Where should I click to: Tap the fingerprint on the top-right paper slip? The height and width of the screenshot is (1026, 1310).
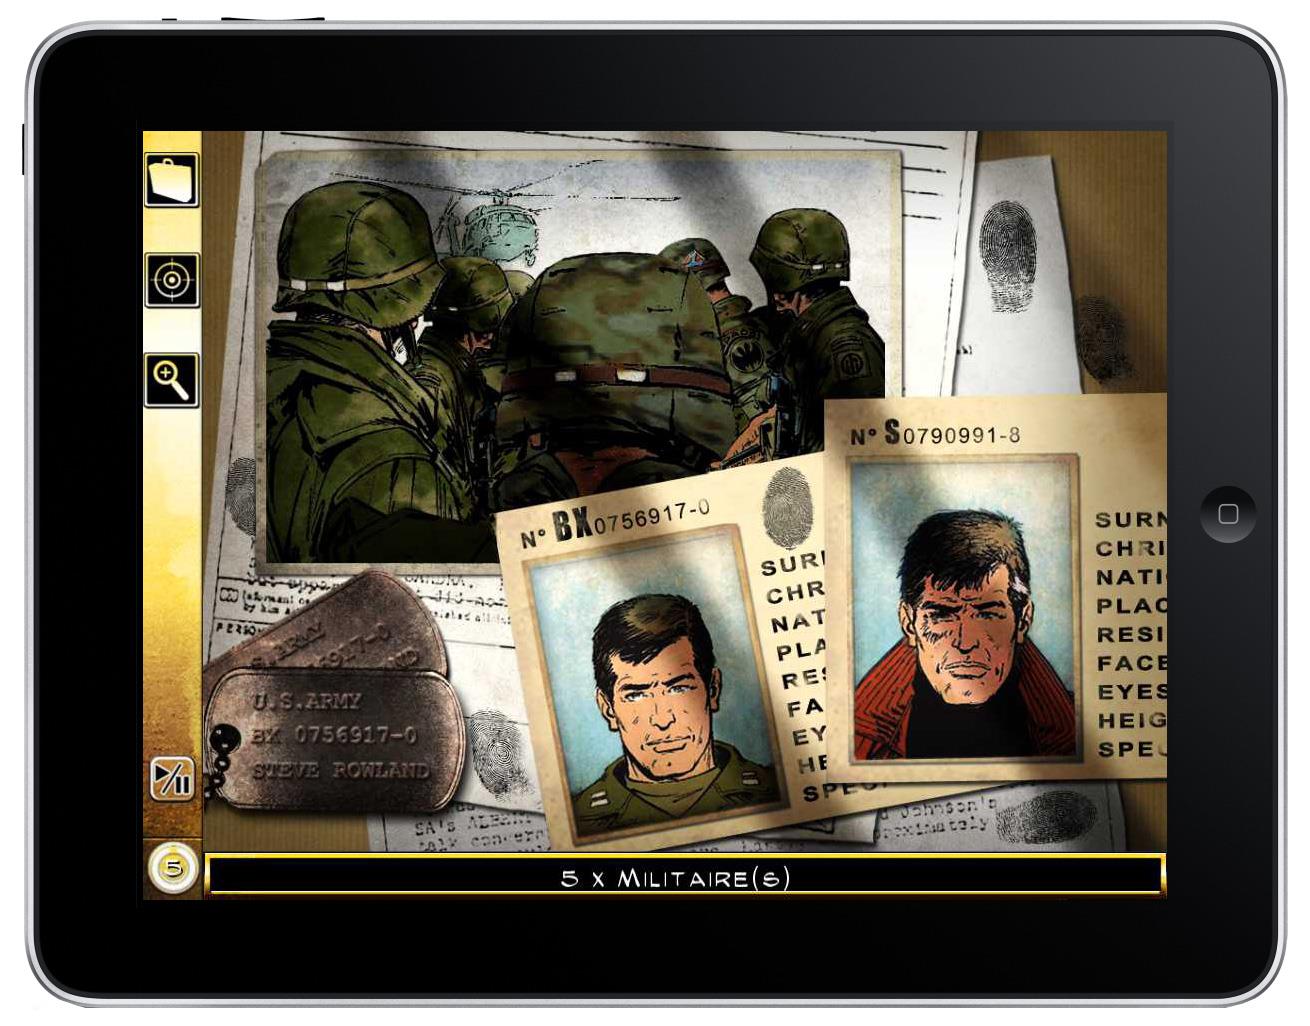click(1008, 253)
